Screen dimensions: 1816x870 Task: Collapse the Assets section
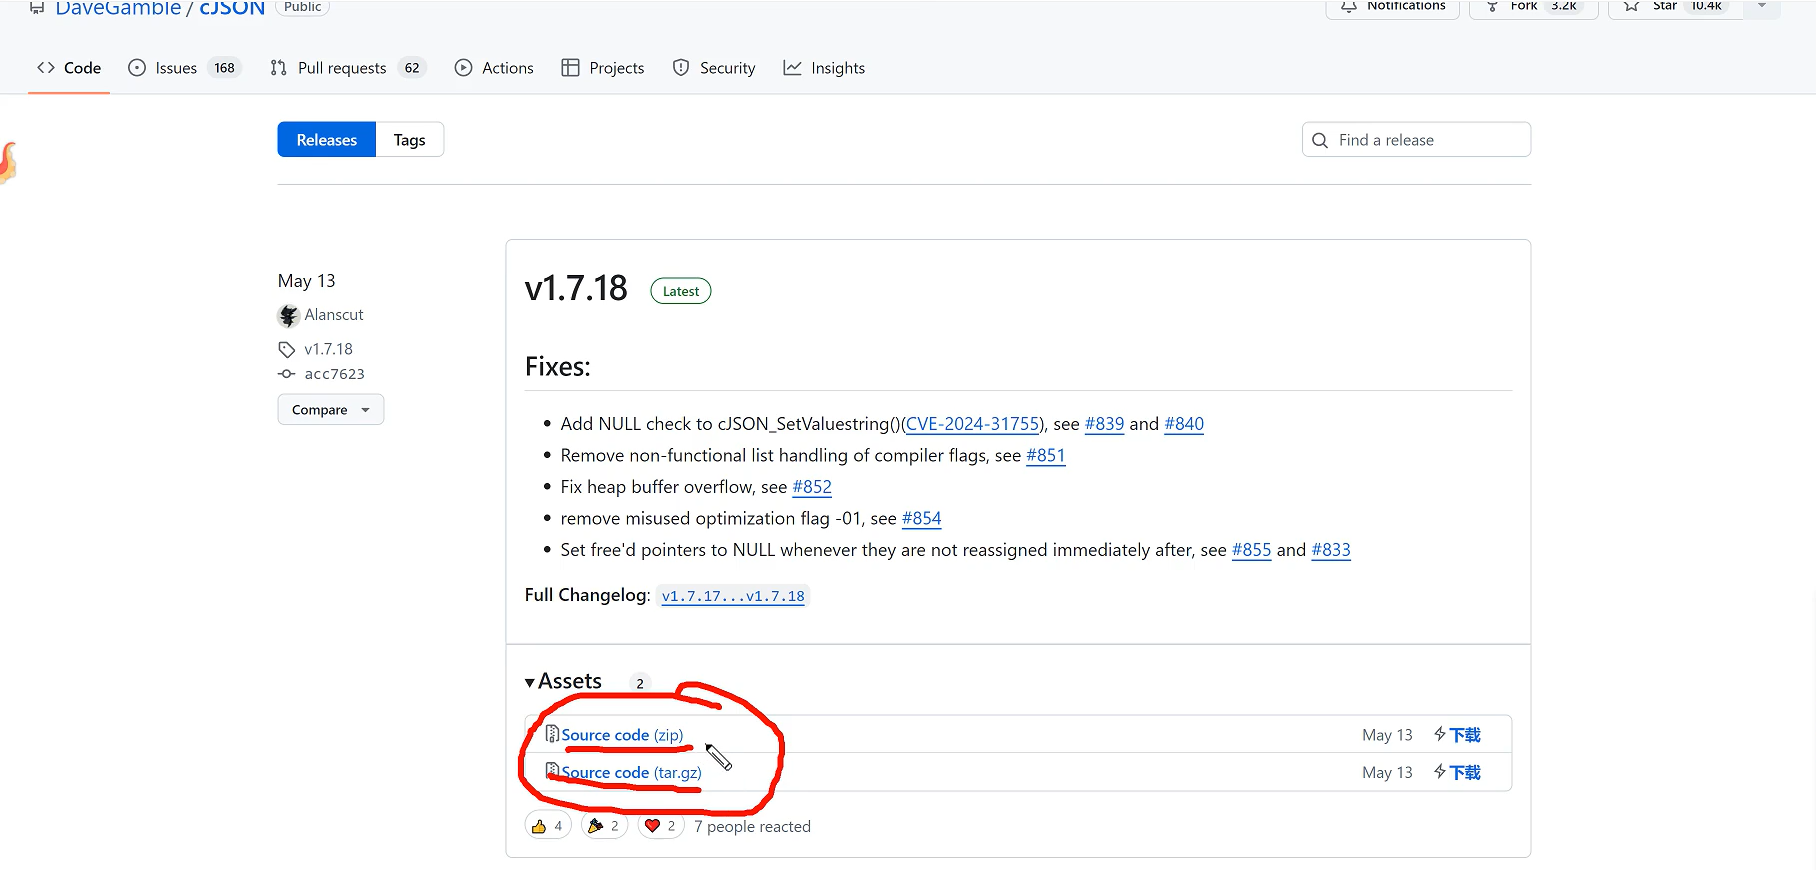(x=564, y=682)
